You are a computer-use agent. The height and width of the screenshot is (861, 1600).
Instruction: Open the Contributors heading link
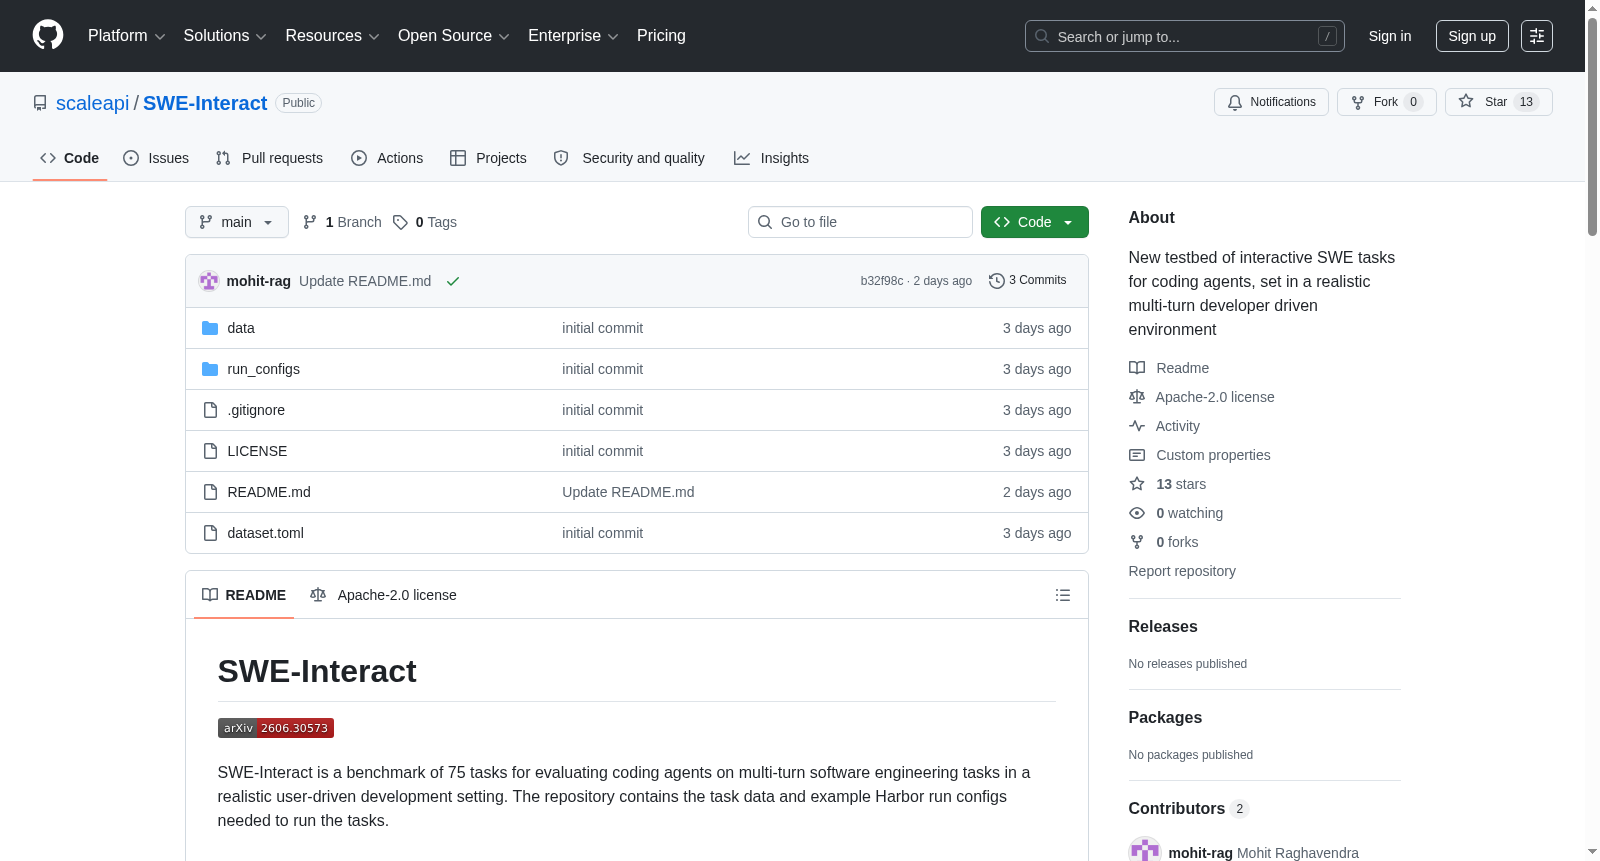coord(1189,808)
